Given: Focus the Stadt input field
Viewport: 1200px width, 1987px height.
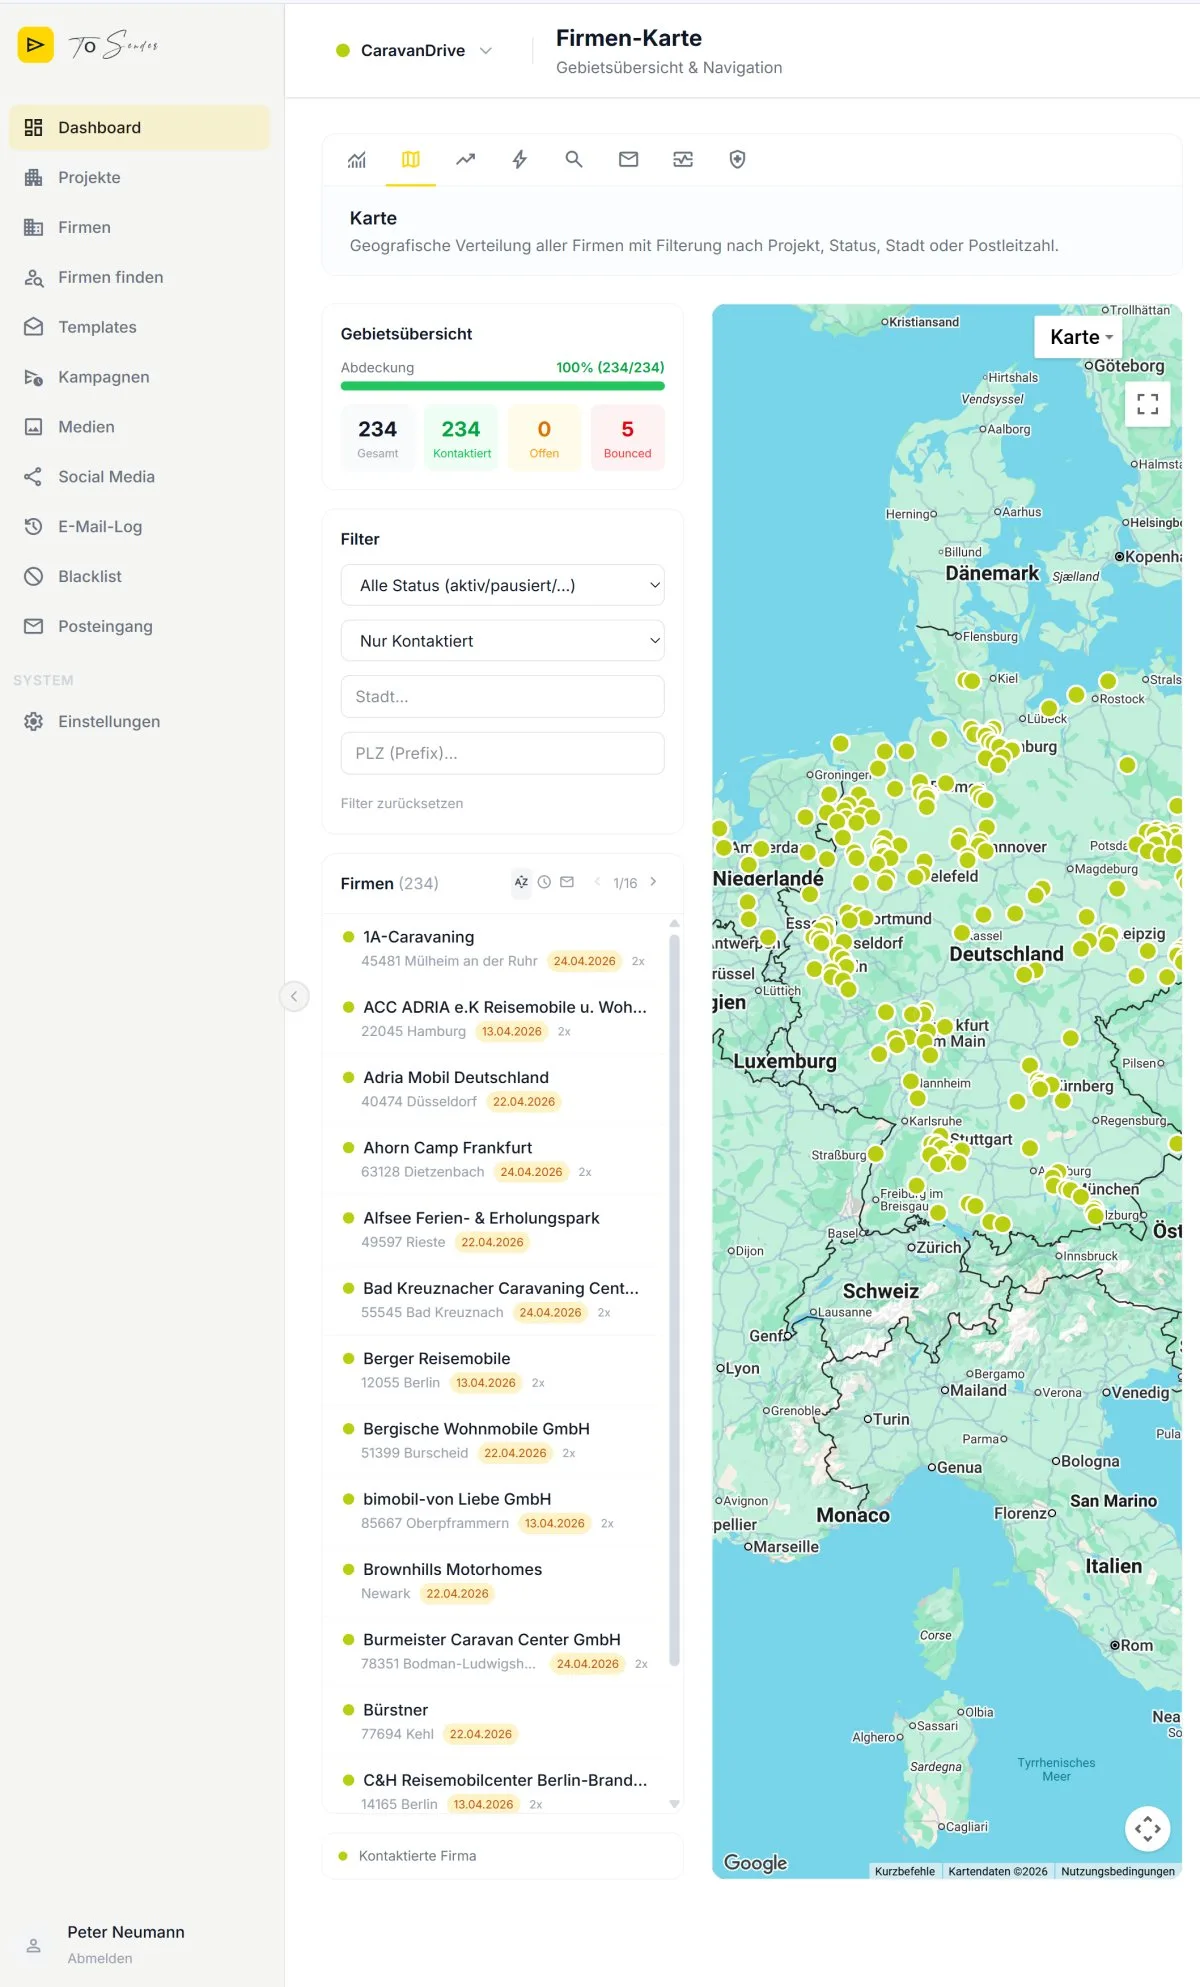Looking at the screenshot, I should click(x=502, y=696).
